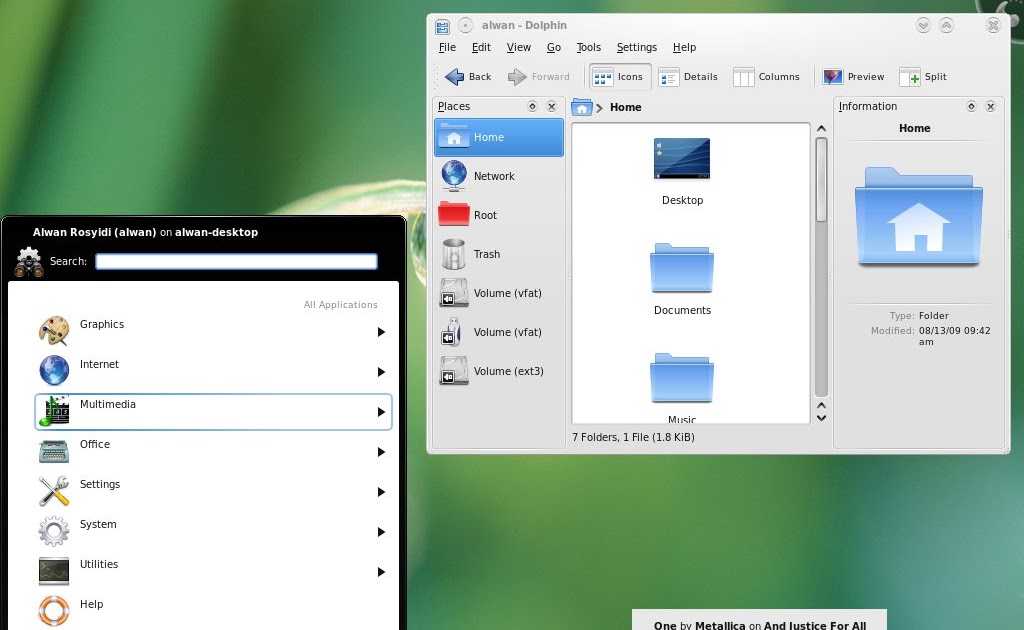Click the bottom scroll down arrow

click(822, 418)
